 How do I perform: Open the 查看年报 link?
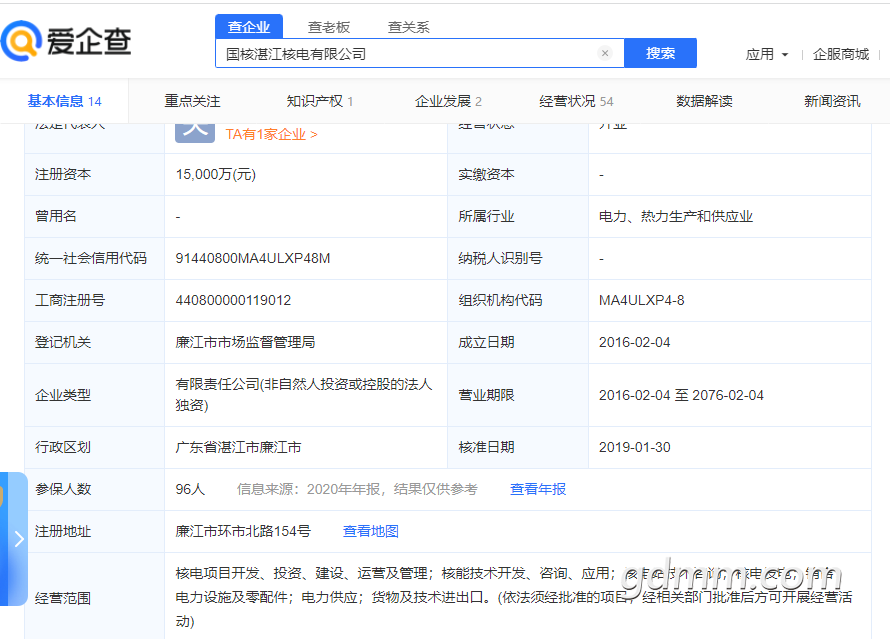(538, 489)
